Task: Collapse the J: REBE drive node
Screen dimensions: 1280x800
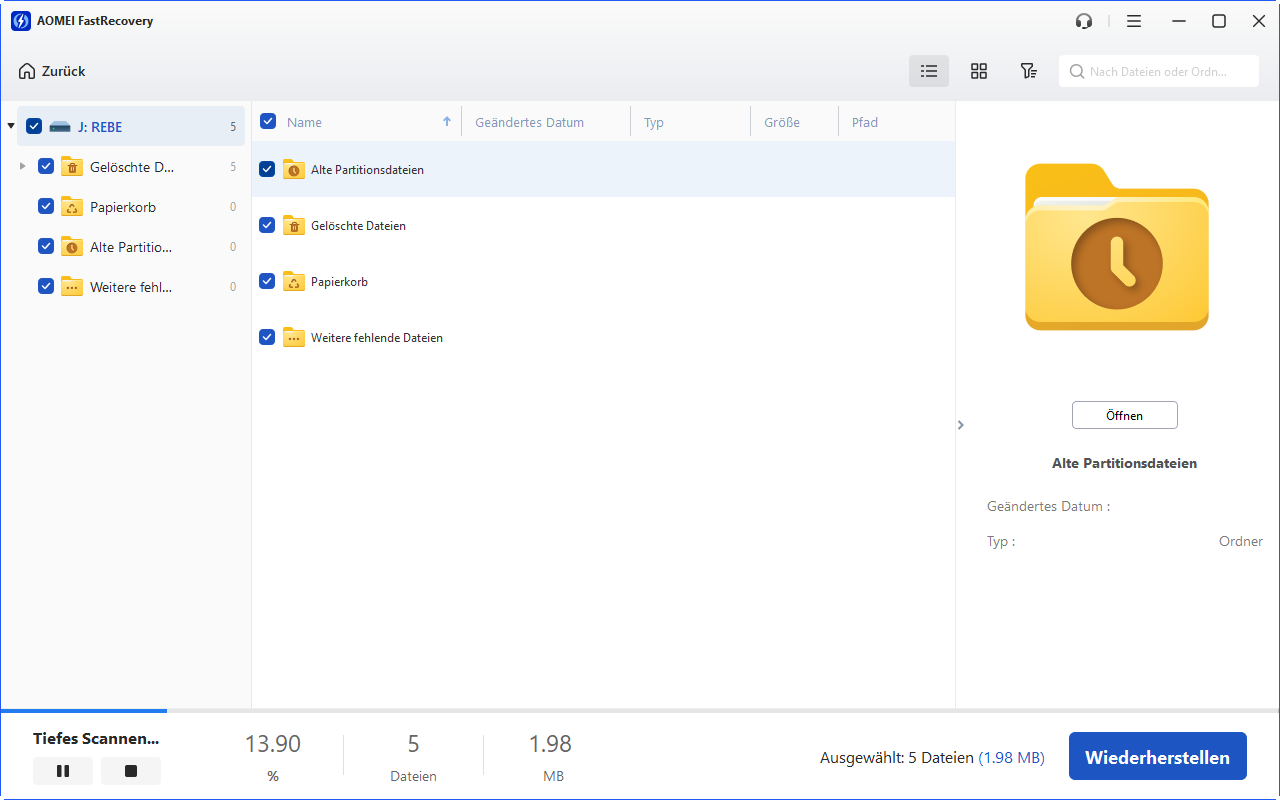Action: pos(11,127)
